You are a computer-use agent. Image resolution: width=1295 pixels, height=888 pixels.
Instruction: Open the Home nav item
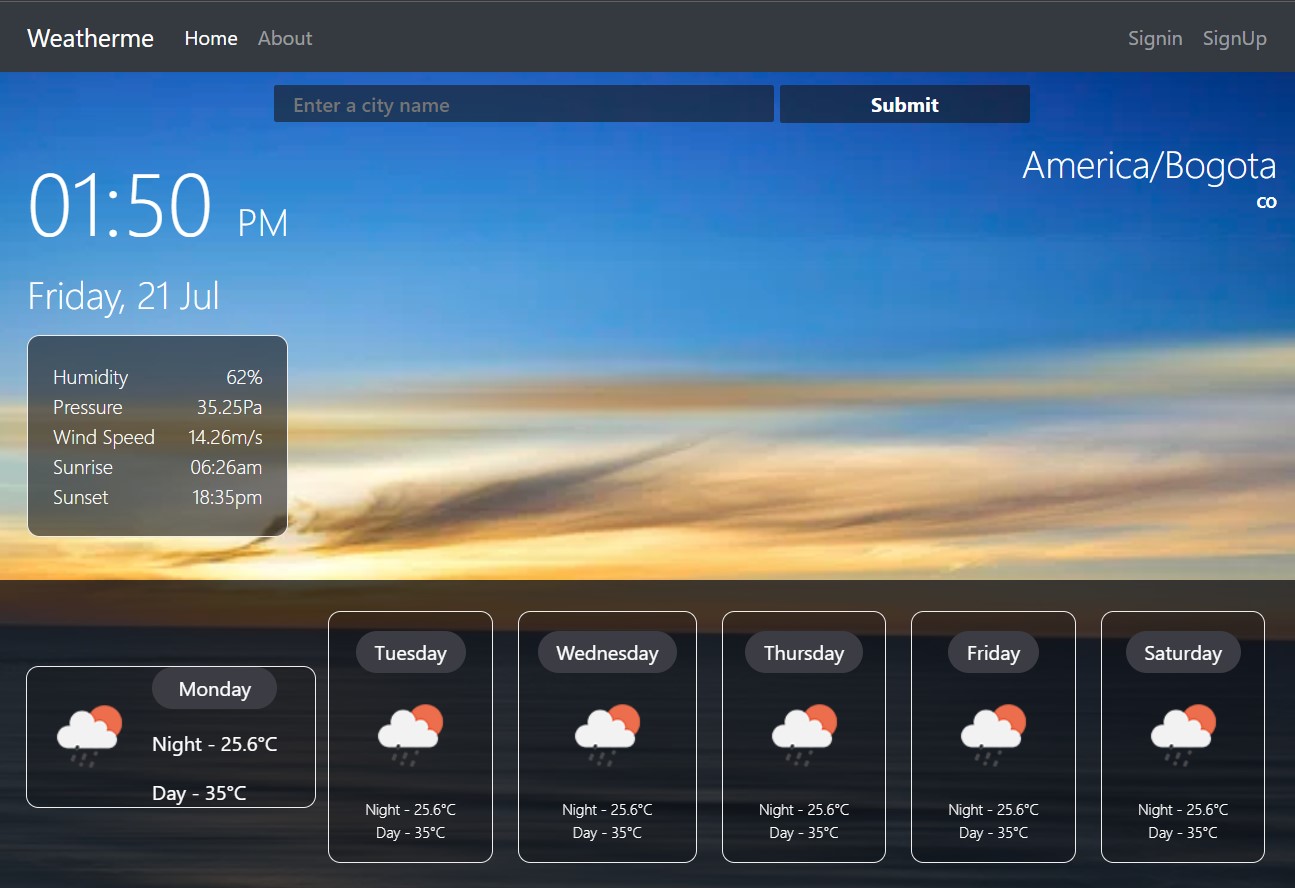point(211,38)
